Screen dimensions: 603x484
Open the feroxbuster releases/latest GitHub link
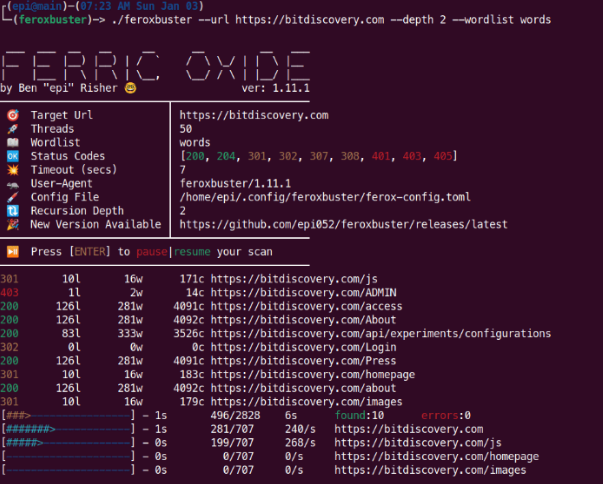point(343,225)
